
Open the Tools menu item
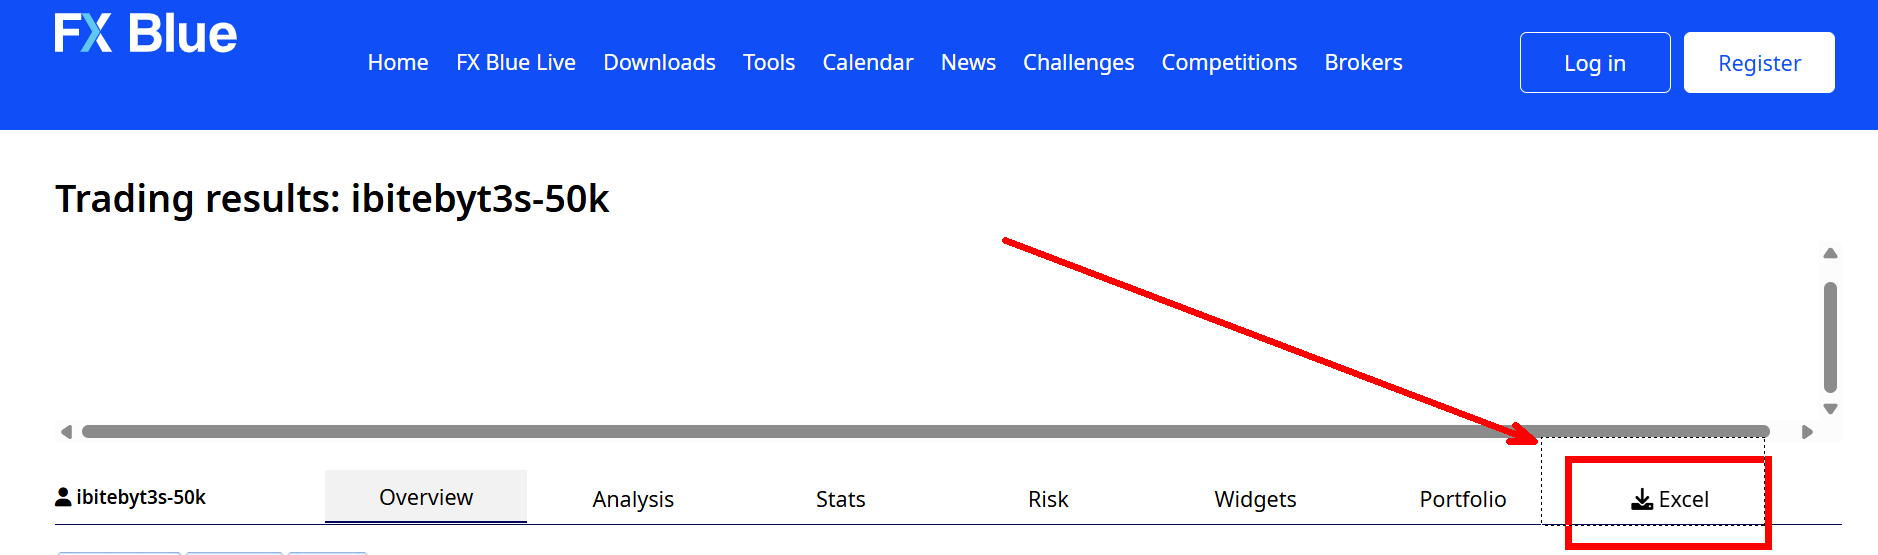769,63
